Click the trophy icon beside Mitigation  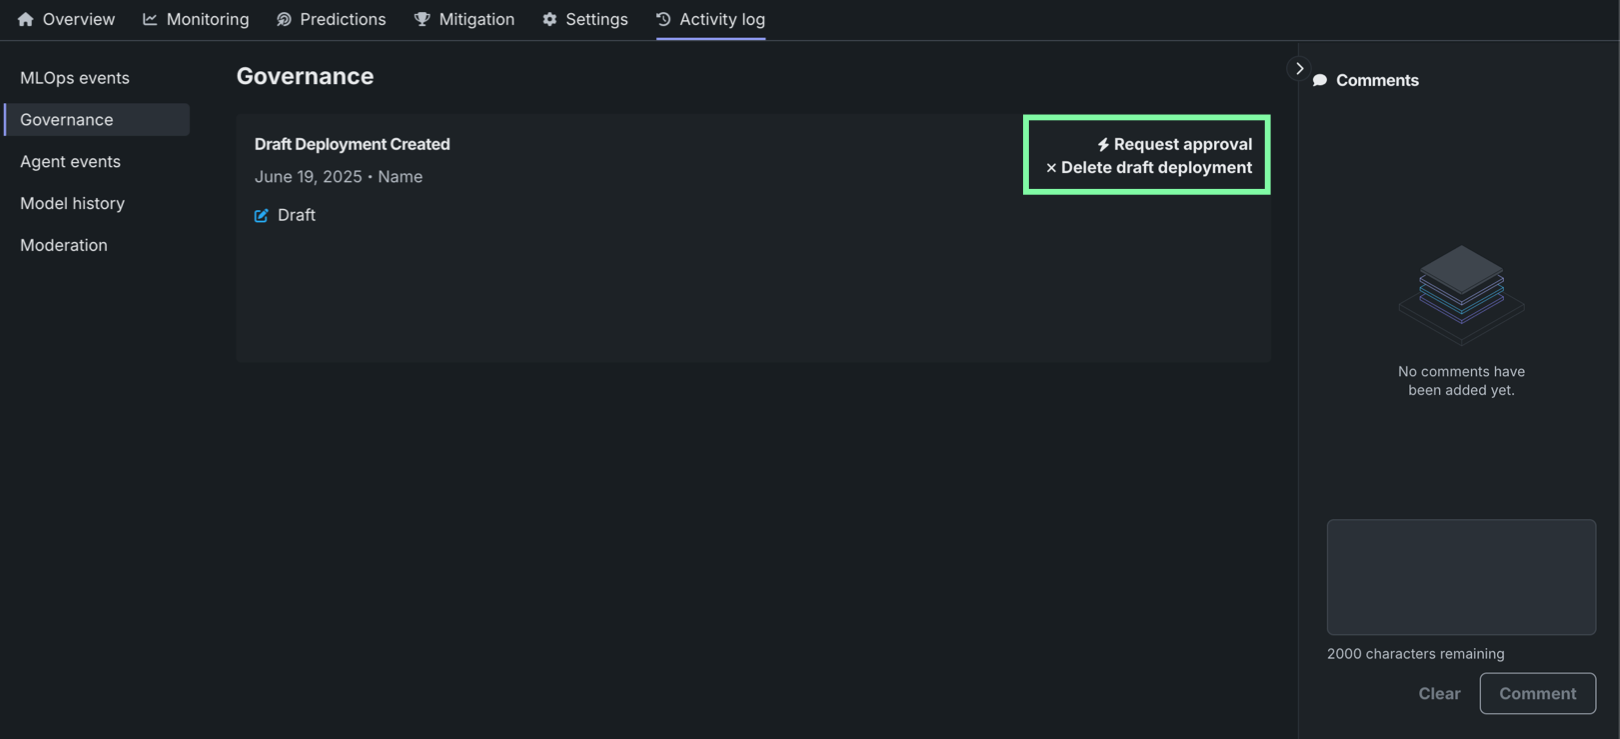pyautogui.click(x=422, y=19)
